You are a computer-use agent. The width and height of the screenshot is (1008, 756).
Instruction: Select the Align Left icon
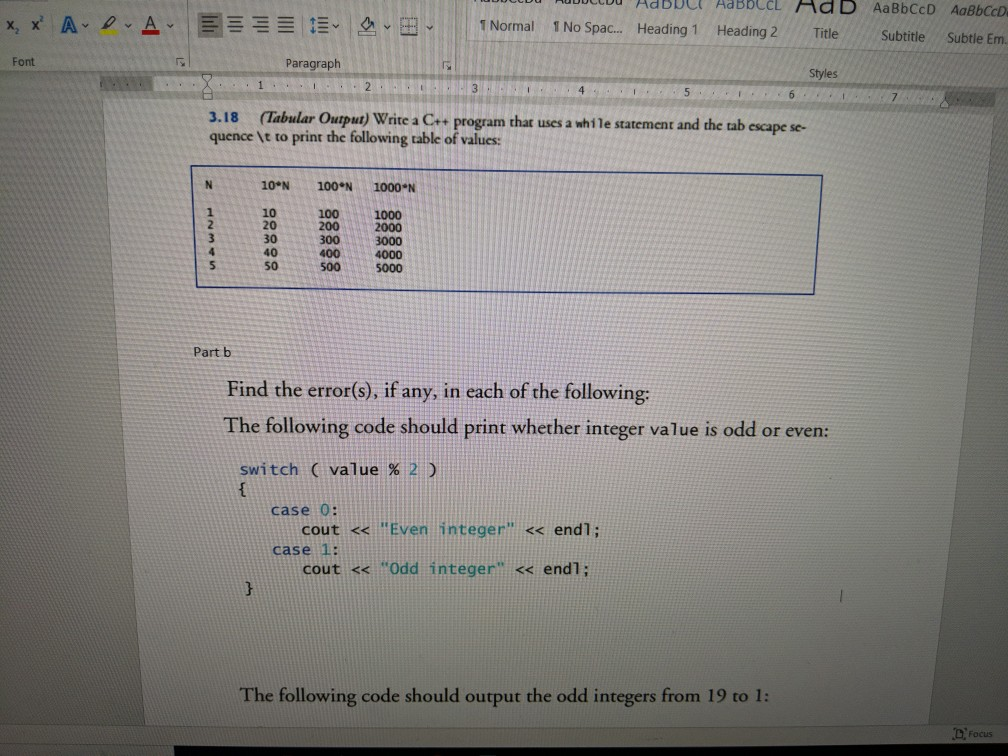[x=210, y=25]
